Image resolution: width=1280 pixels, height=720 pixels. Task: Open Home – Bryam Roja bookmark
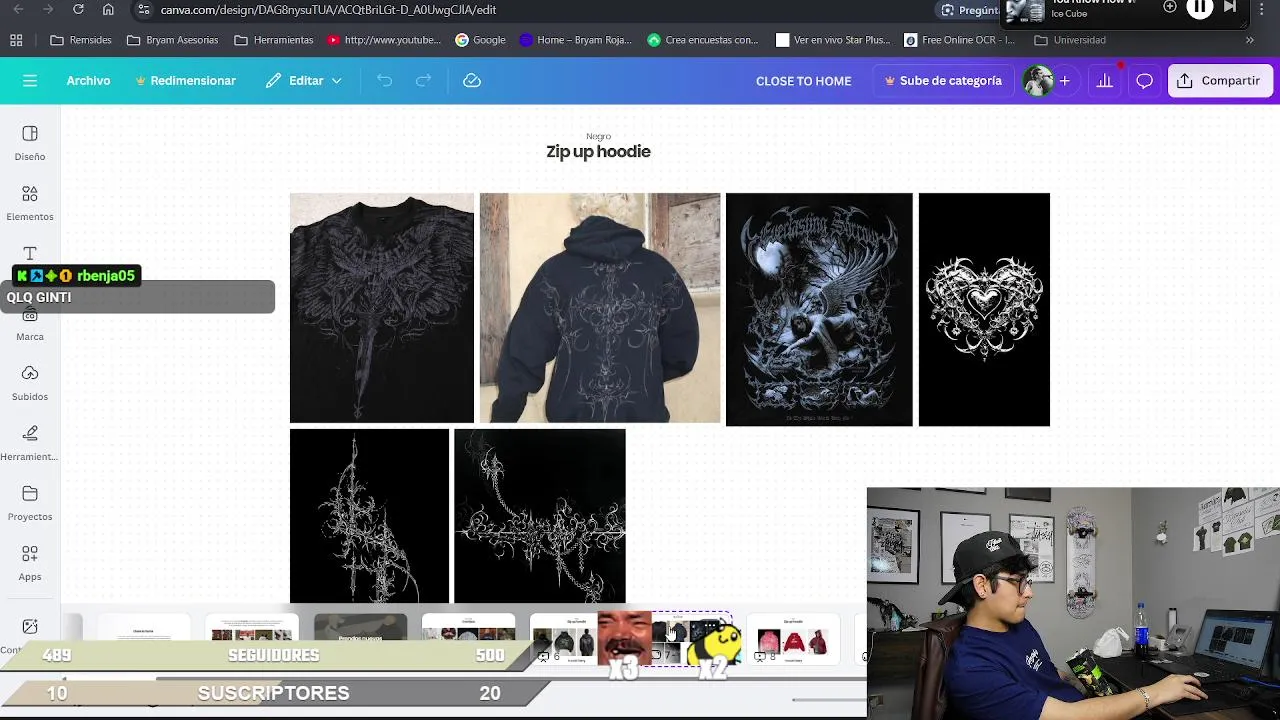click(576, 40)
